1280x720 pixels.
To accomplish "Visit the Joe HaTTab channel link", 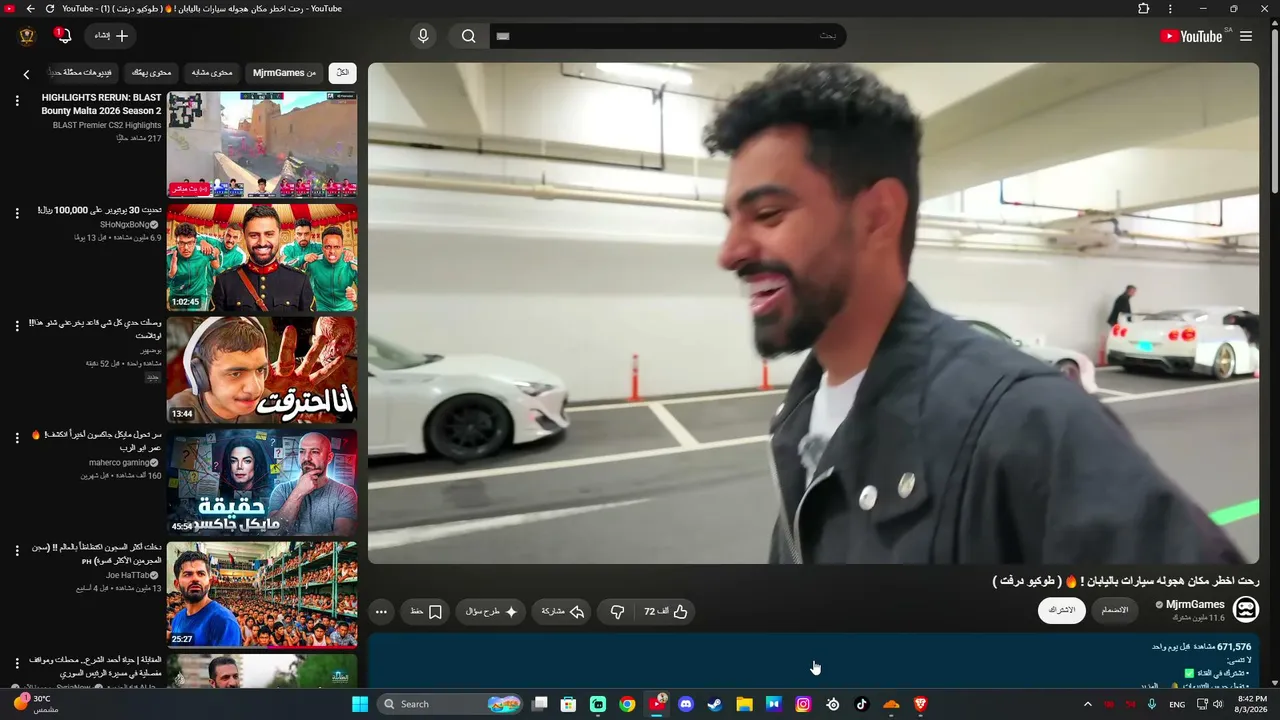I will point(127,575).
